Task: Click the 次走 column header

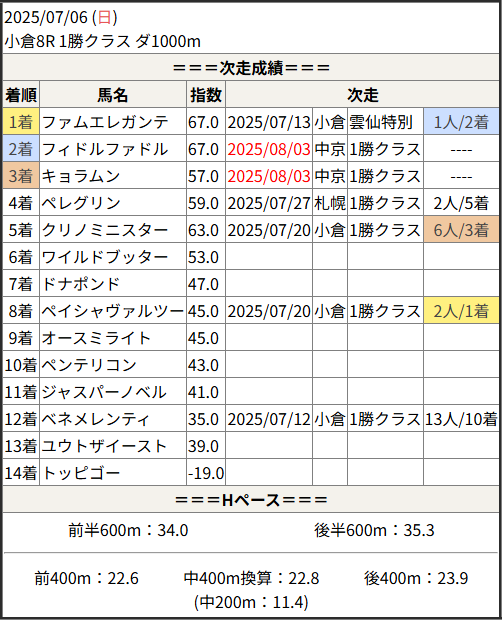Action: click(362, 95)
